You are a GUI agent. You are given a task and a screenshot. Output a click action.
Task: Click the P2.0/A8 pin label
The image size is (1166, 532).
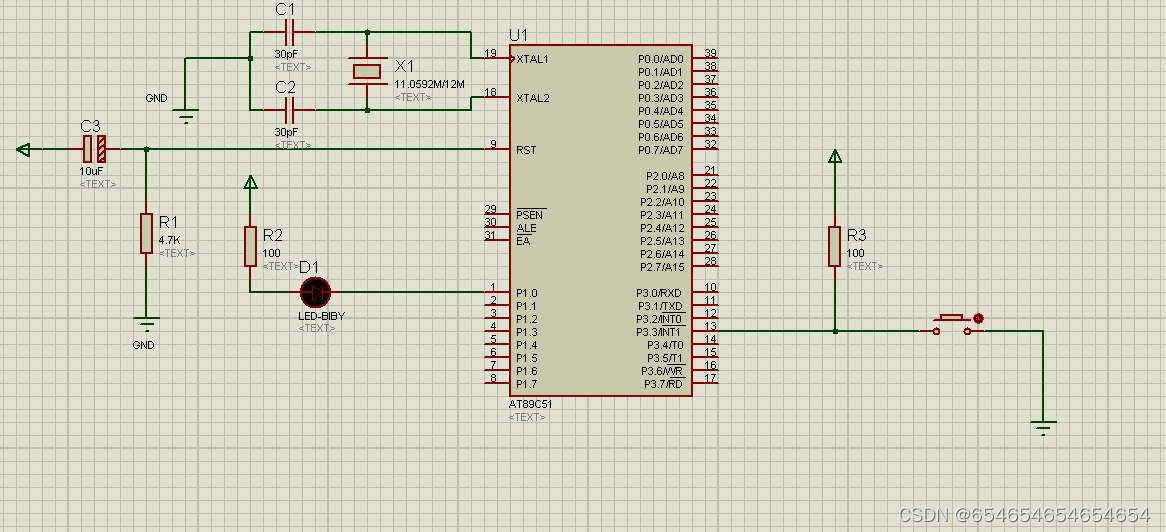click(663, 176)
